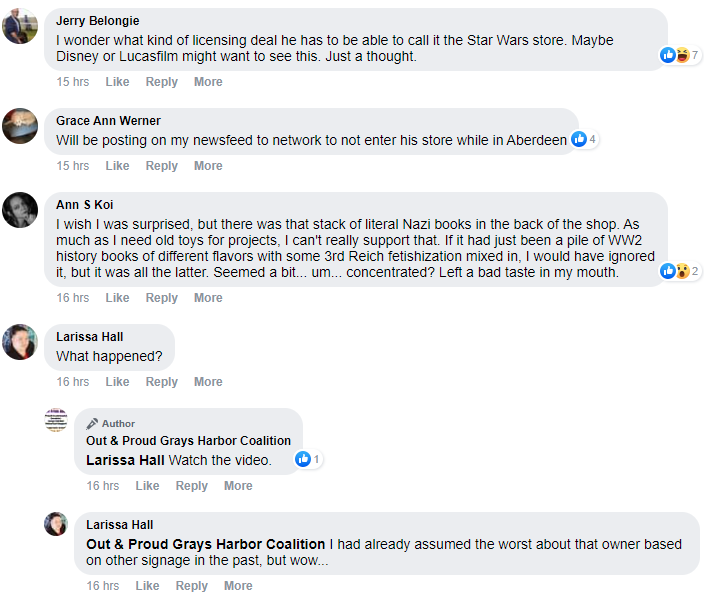Open the 16 hrs timestamp on Ann S Koi's comment
Image resolution: width=704 pixels, height=604 pixels.
73,298
